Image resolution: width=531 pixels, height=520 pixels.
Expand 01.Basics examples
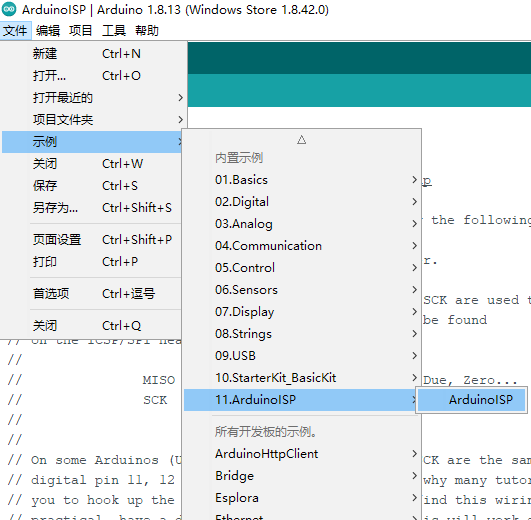(302, 180)
